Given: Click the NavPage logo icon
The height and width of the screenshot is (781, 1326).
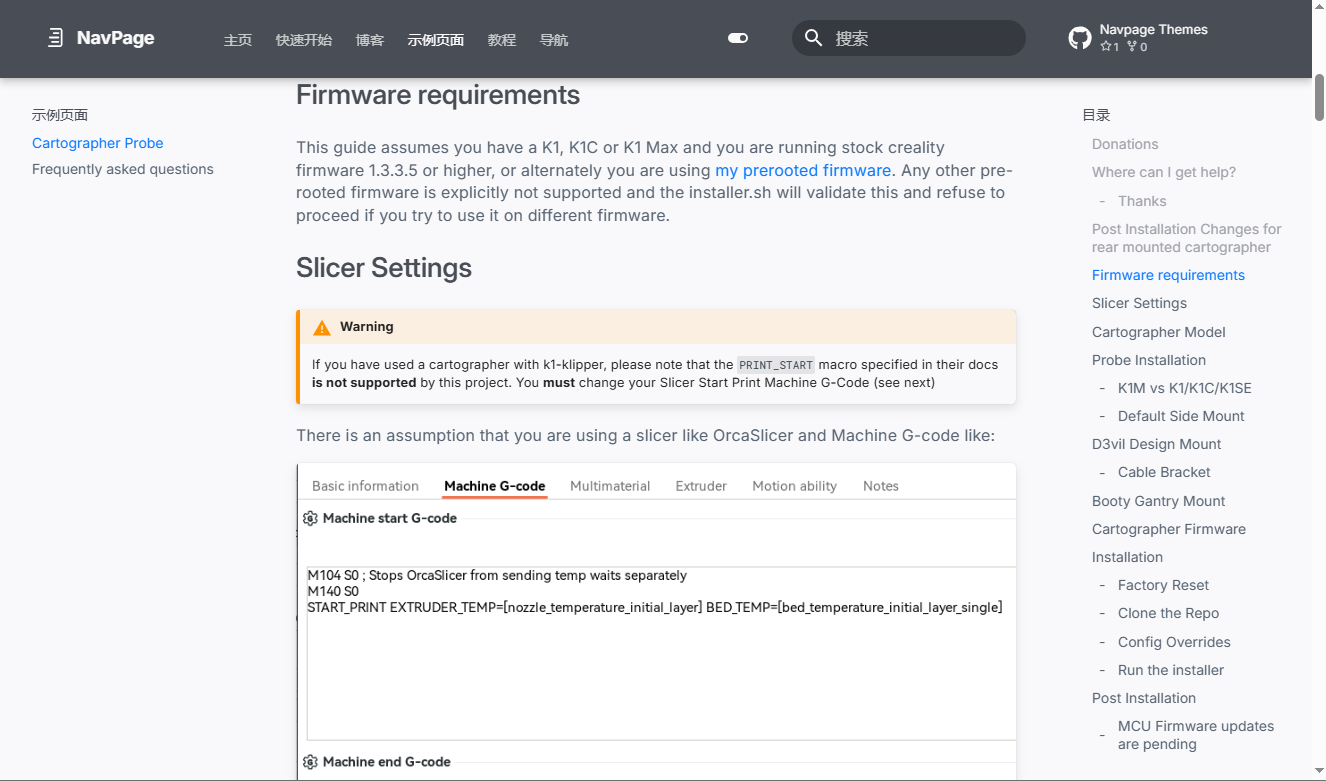Looking at the screenshot, I should (55, 38).
